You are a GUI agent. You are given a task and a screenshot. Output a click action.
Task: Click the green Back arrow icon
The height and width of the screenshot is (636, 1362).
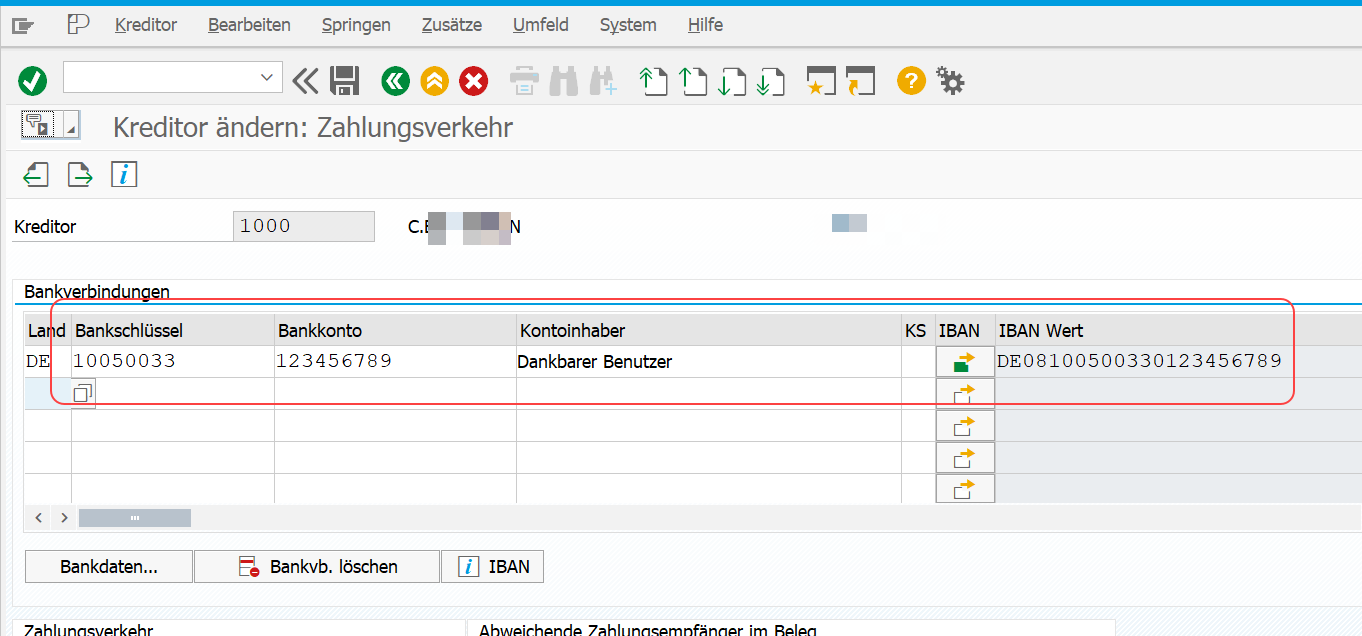tap(395, 81)
